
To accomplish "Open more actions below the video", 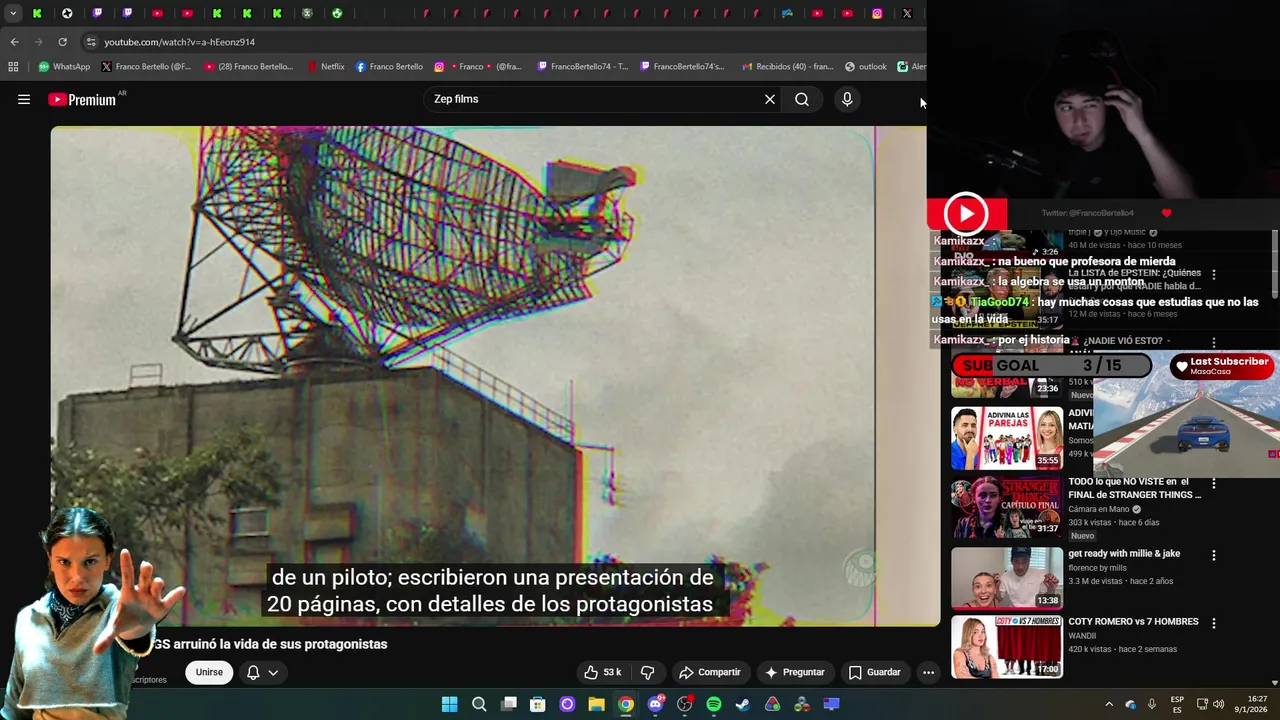I will [x=928, y=672].
